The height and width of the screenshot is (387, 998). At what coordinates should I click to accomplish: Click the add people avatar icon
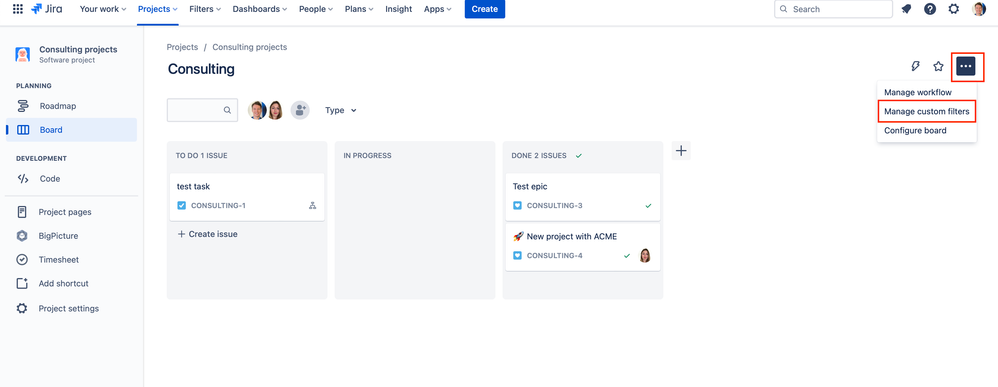click(x=300, y=110)
